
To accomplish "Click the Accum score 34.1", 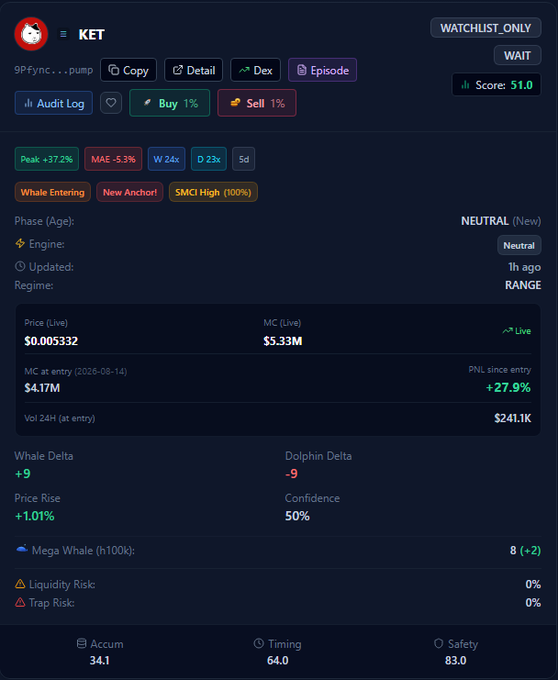I will point(99,660).
